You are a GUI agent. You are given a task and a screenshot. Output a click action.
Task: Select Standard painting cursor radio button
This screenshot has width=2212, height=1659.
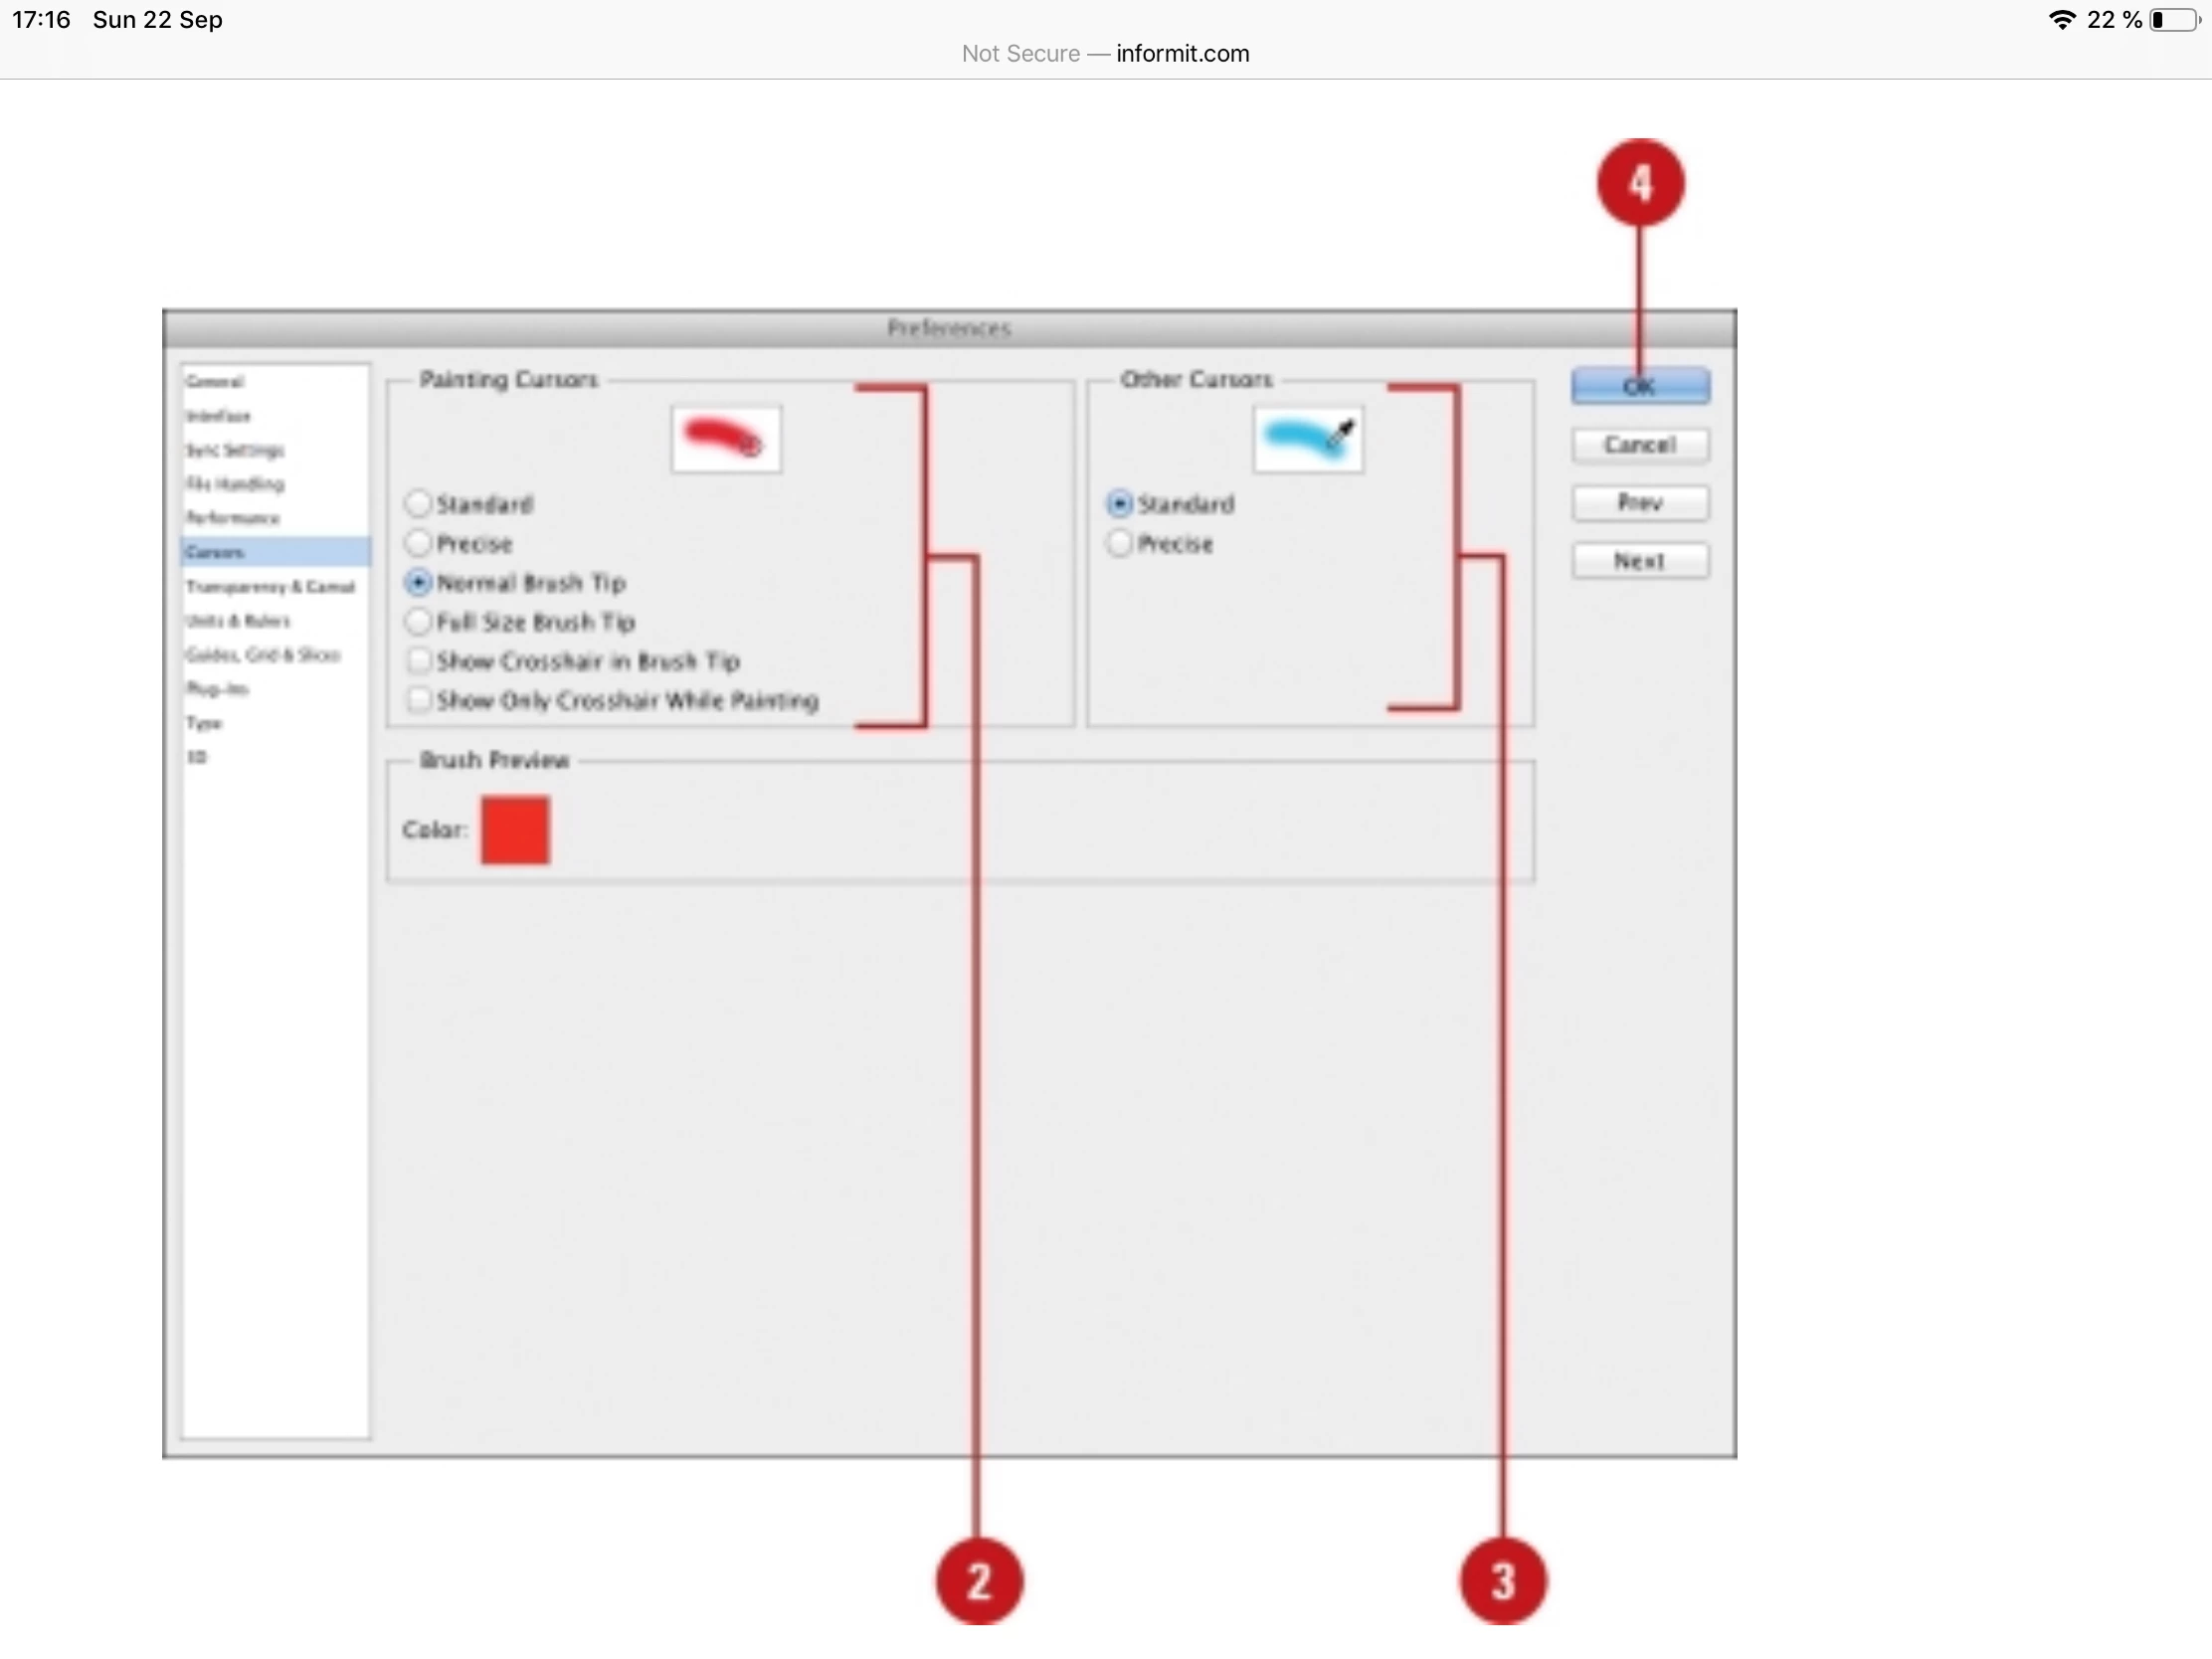tap(418, 503)
